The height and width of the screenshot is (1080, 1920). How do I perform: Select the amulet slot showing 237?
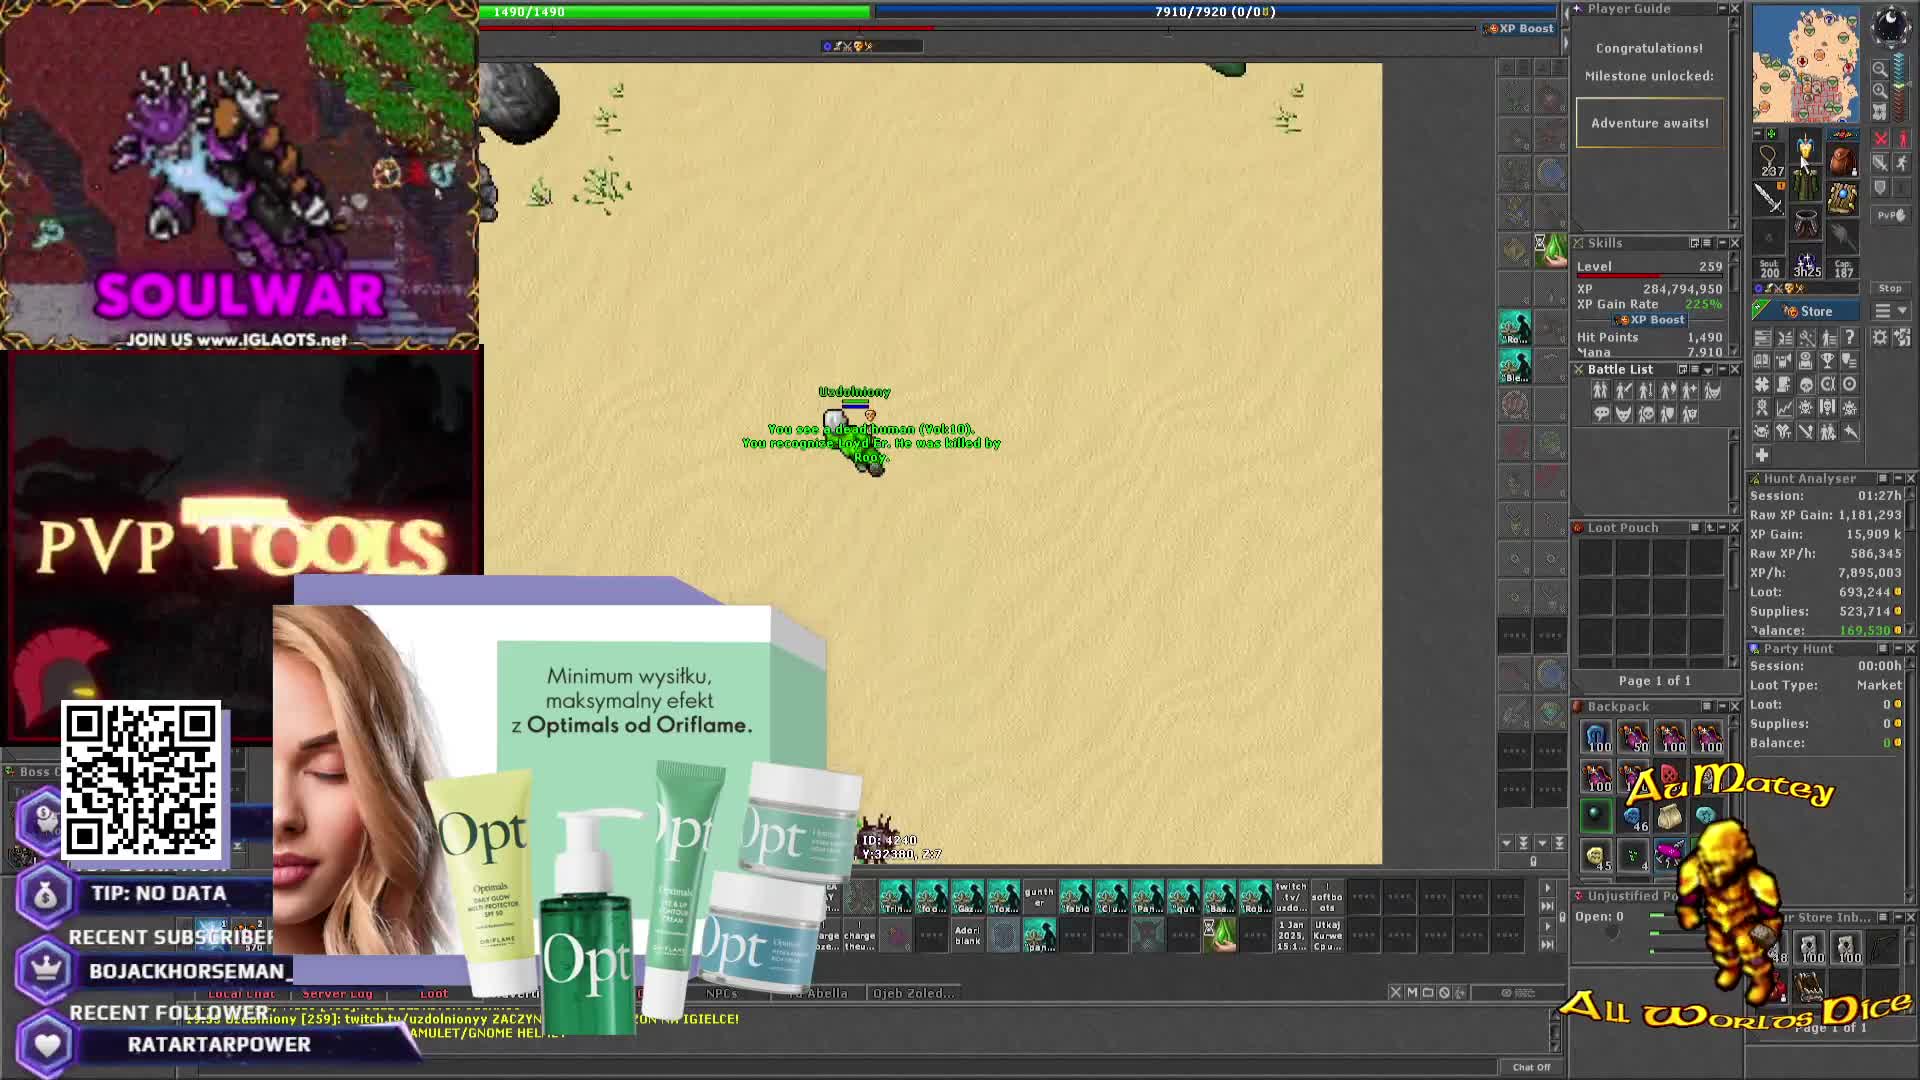point(1769,161)
